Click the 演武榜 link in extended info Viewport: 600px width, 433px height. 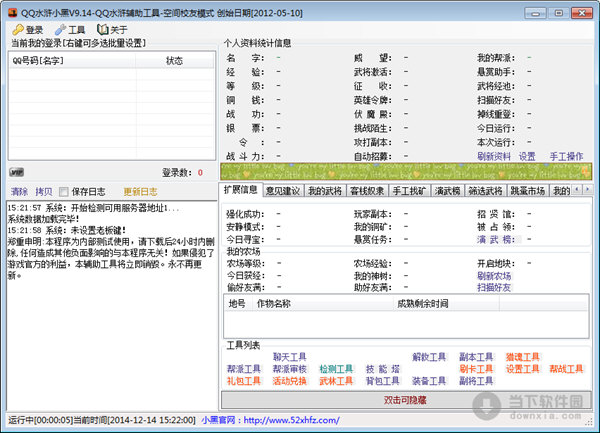[x=495, y=239]
